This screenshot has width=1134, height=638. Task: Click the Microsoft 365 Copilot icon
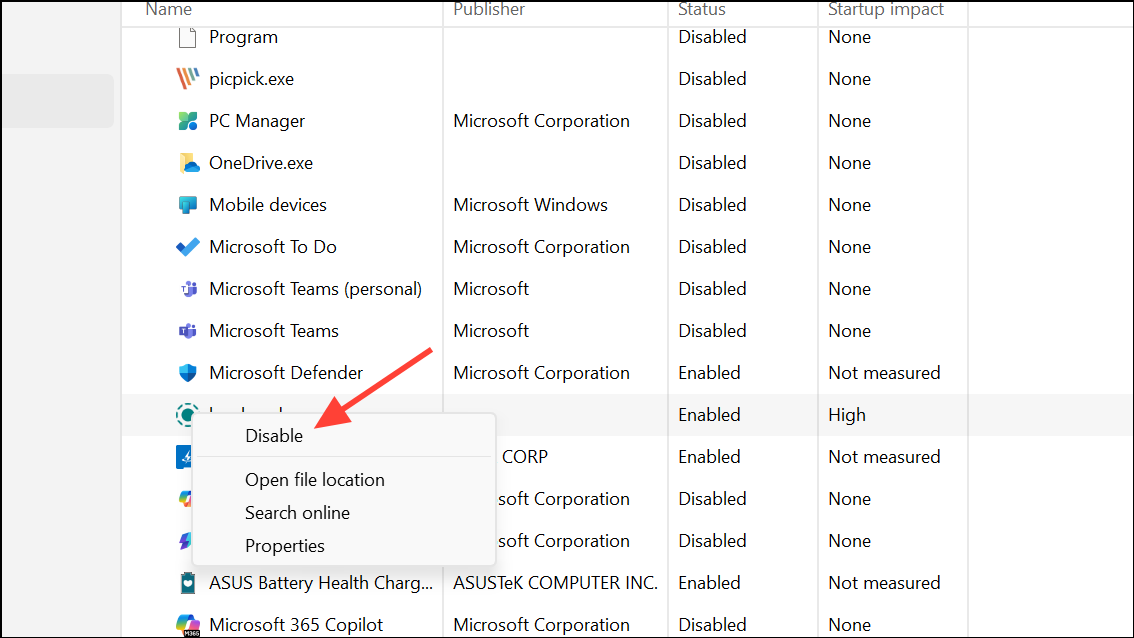click(x=188, y=624)
